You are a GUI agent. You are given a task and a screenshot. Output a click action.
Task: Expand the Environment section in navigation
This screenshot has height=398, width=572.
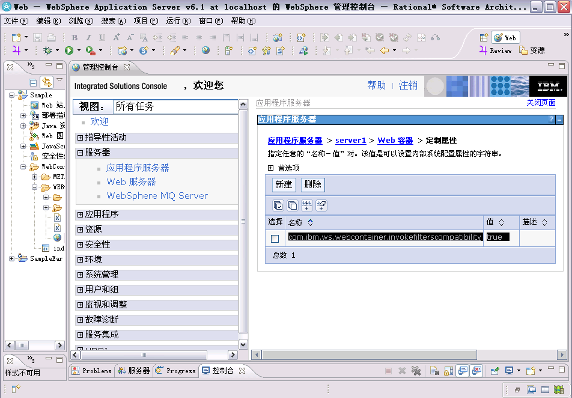coord(80,260)
